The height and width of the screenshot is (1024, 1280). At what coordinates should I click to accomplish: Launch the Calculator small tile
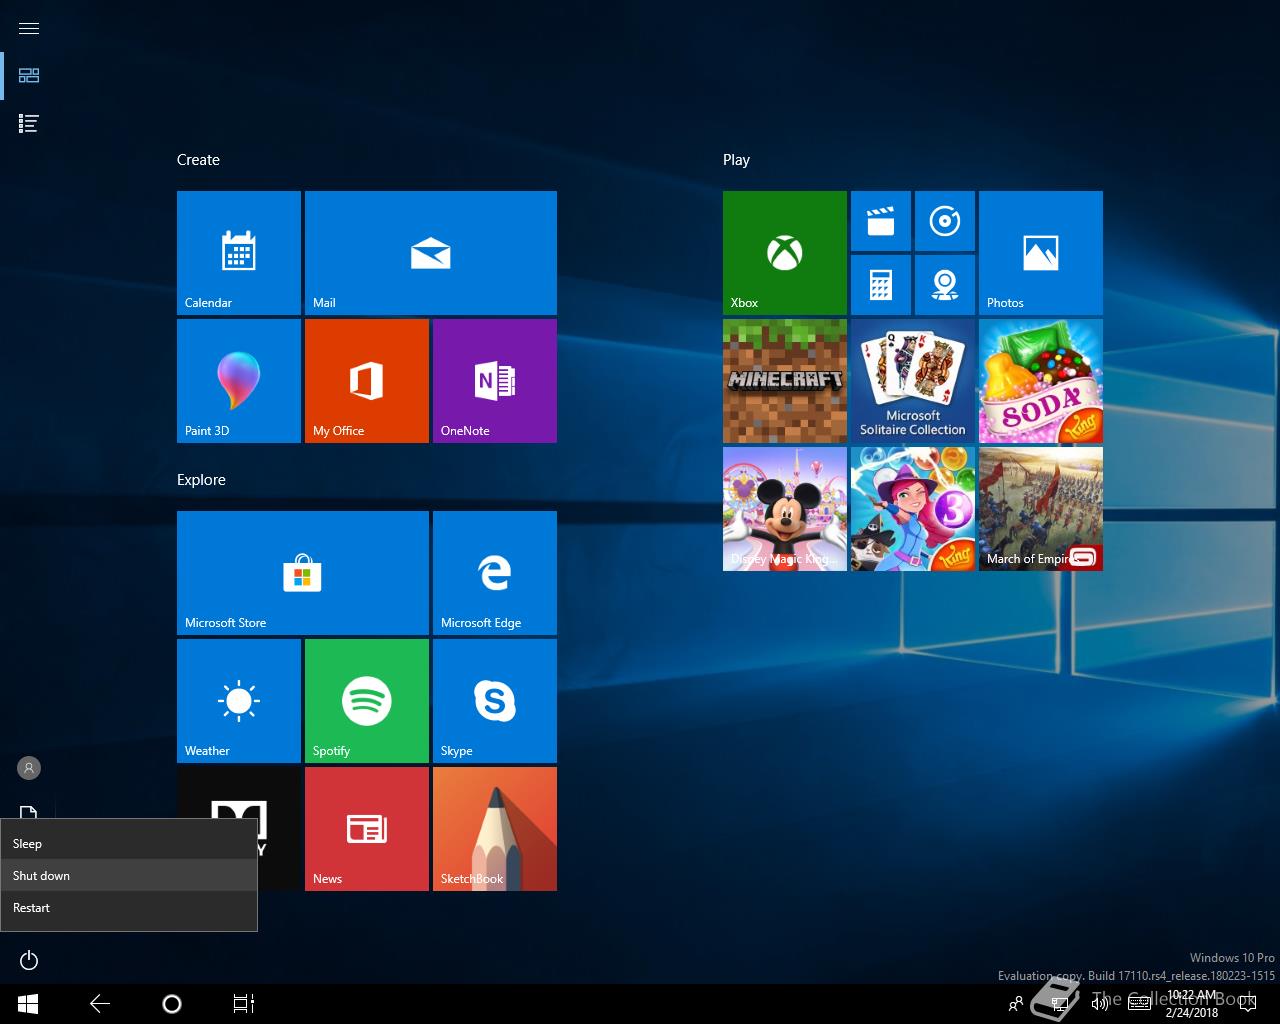pyautogui.click(x=881, y=285)
